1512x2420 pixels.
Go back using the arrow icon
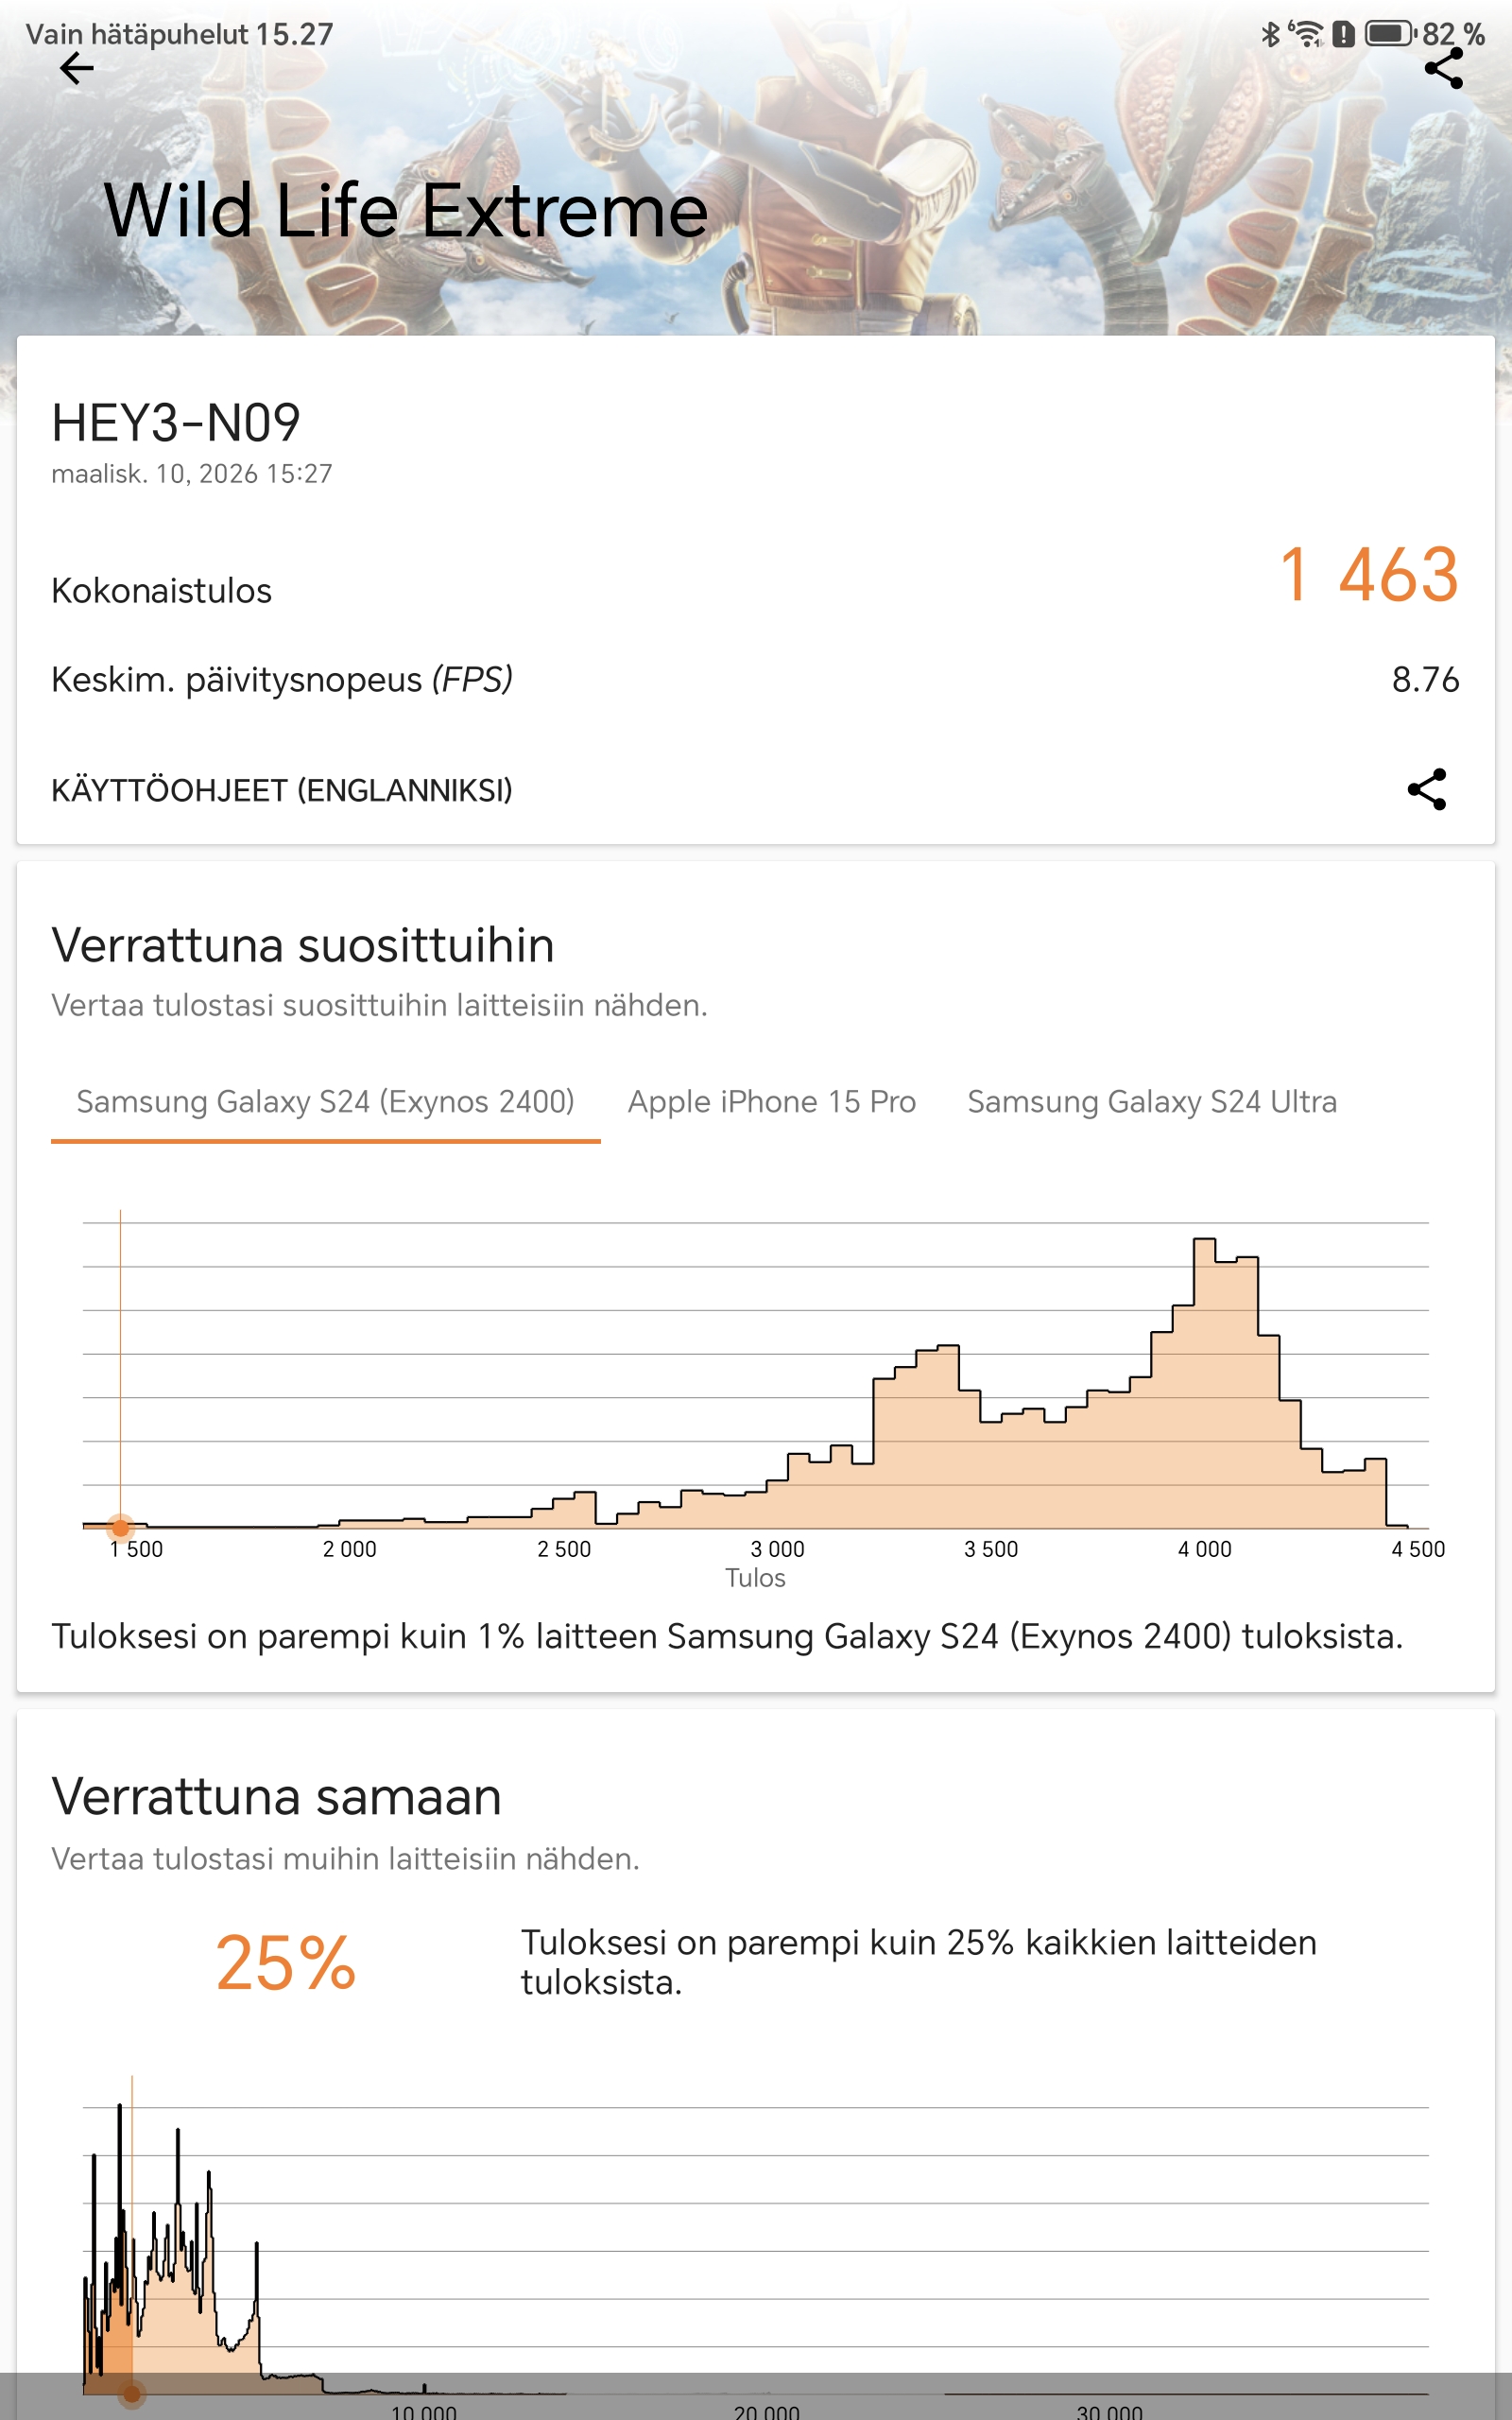[x=76, y=69]
